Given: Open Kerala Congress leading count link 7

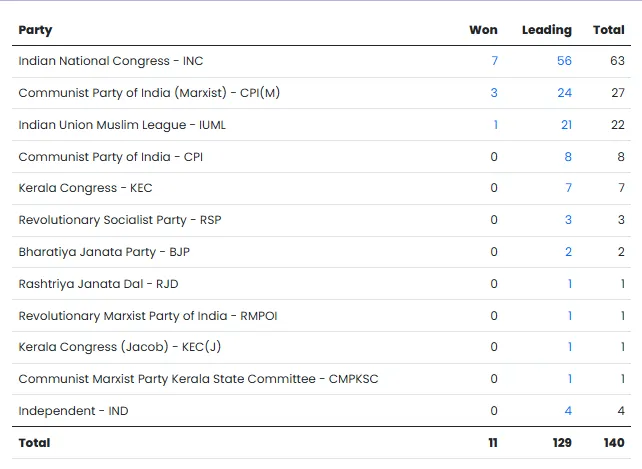Looking at the screenshot, I should [x=568, y=188].
